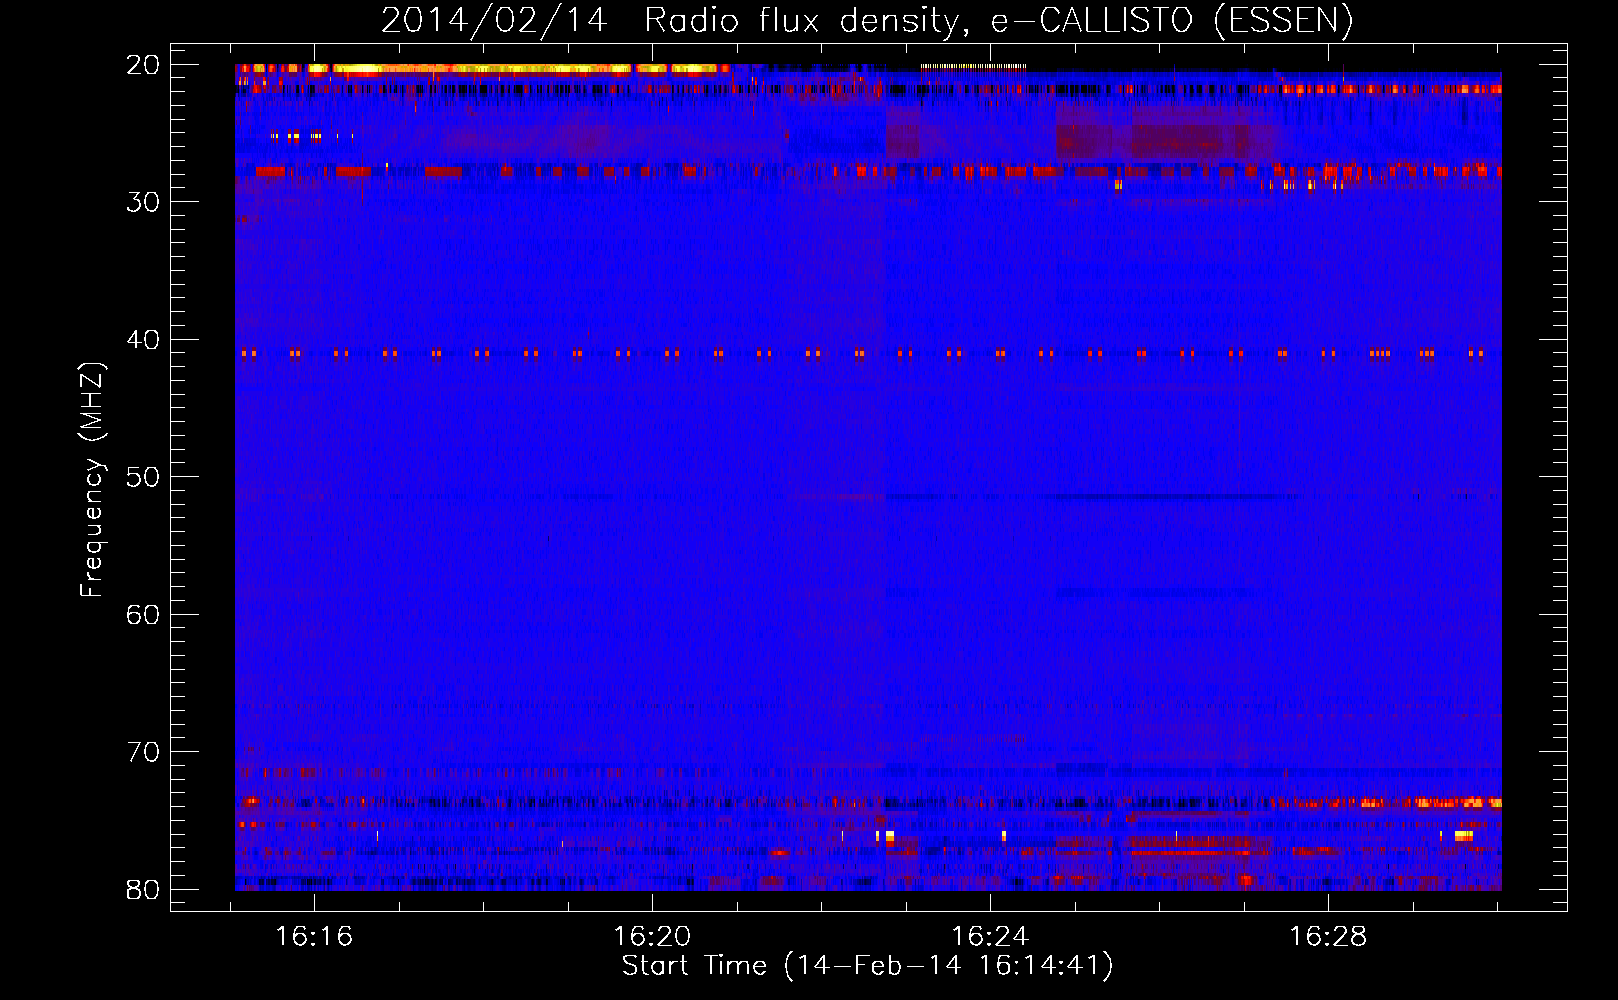Image resolution: width=1618 pixels, height=1000 pixels.
Task: Click the 'Start Time (14-Feb-14 16:14:41)' label
Action: 867,966
